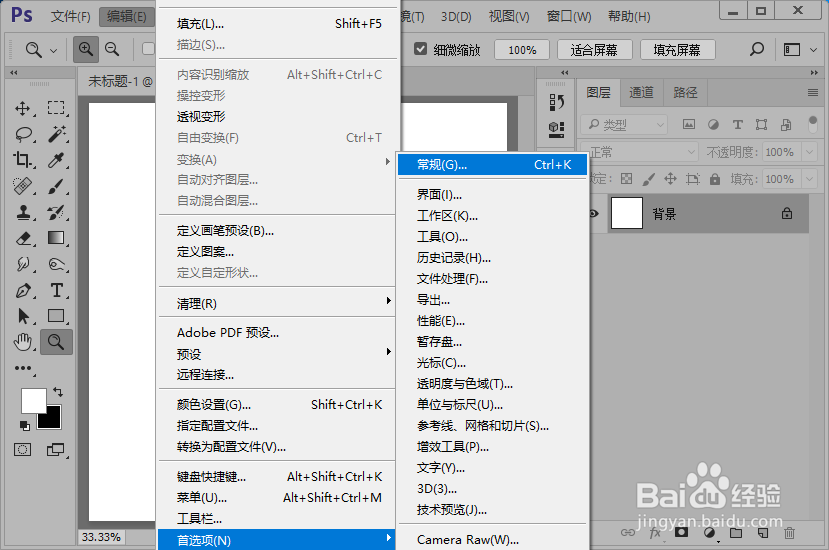The height and width of the screenshot is (550, 829).
Task: Toggle type layers filter icon
Action: click(738, 124)
